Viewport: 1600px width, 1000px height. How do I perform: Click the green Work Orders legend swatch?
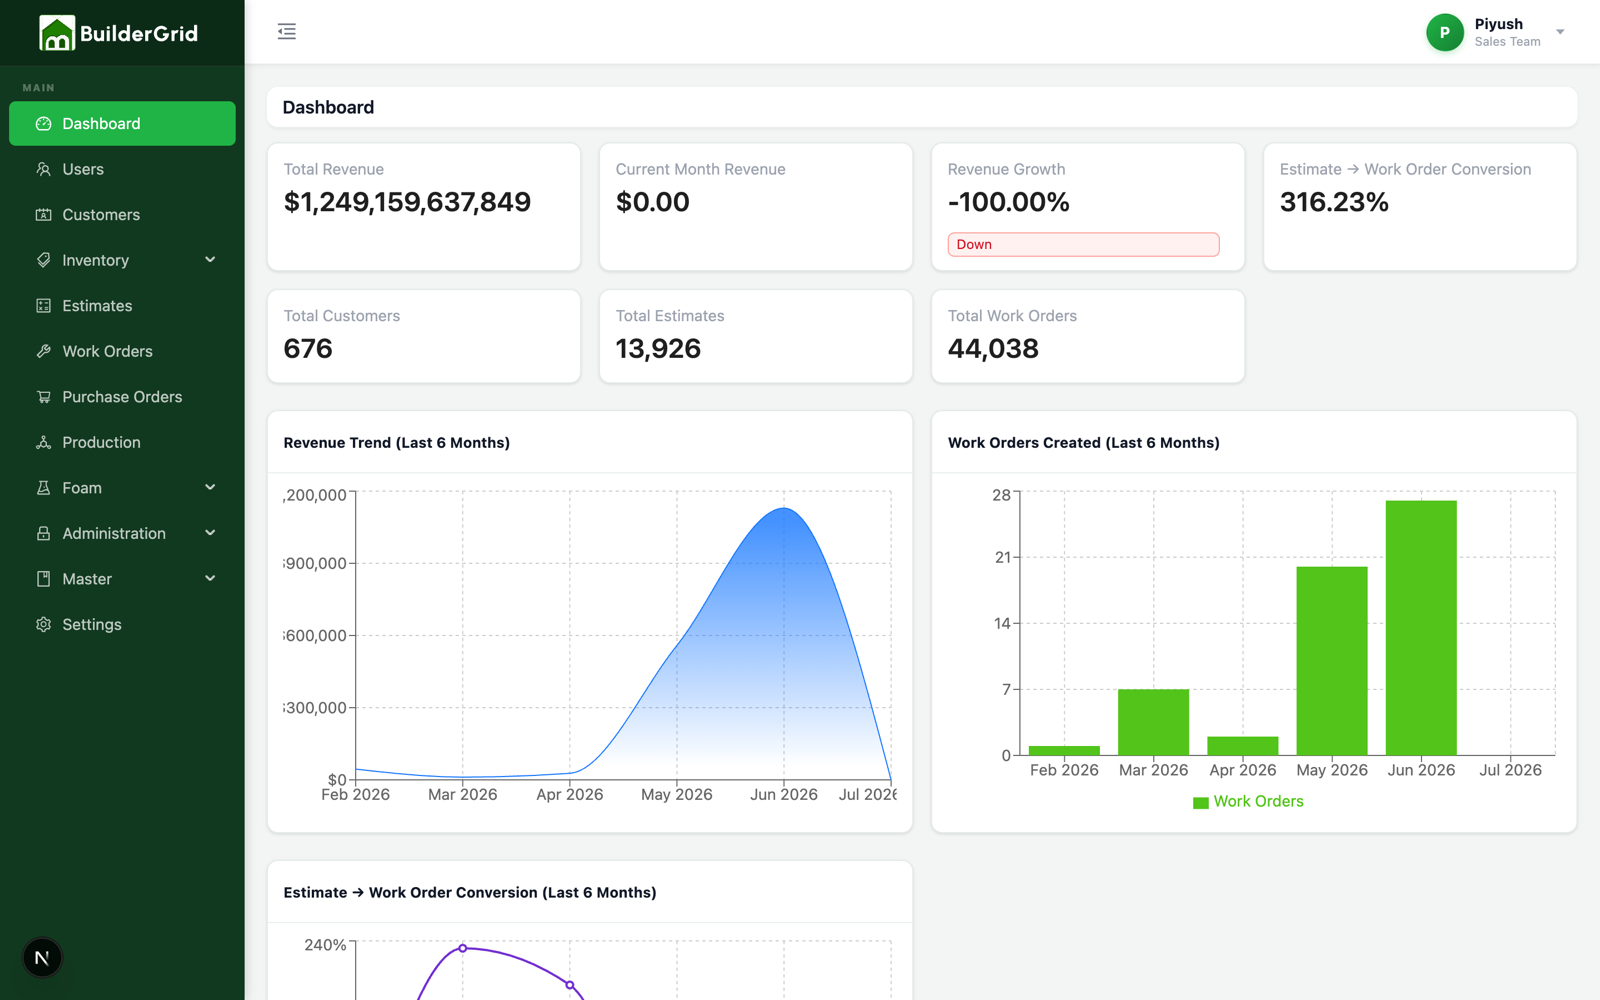point(1201,802)
